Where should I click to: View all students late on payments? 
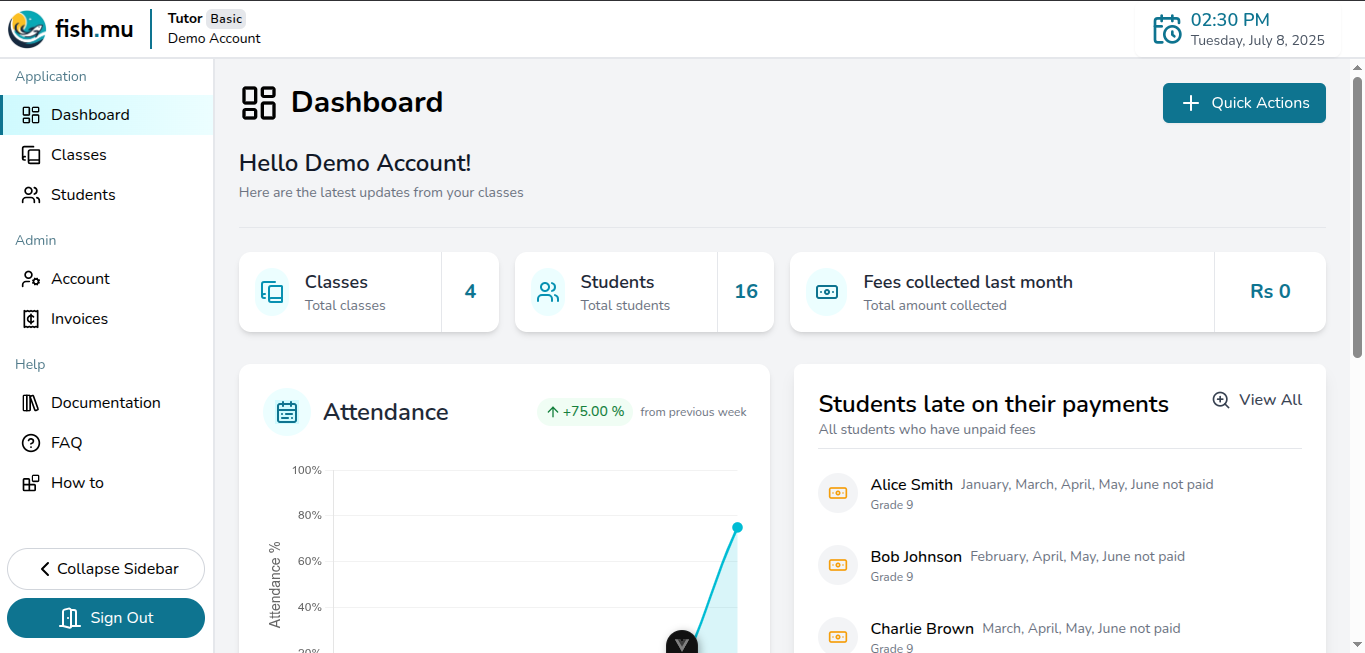[1257, 400]
